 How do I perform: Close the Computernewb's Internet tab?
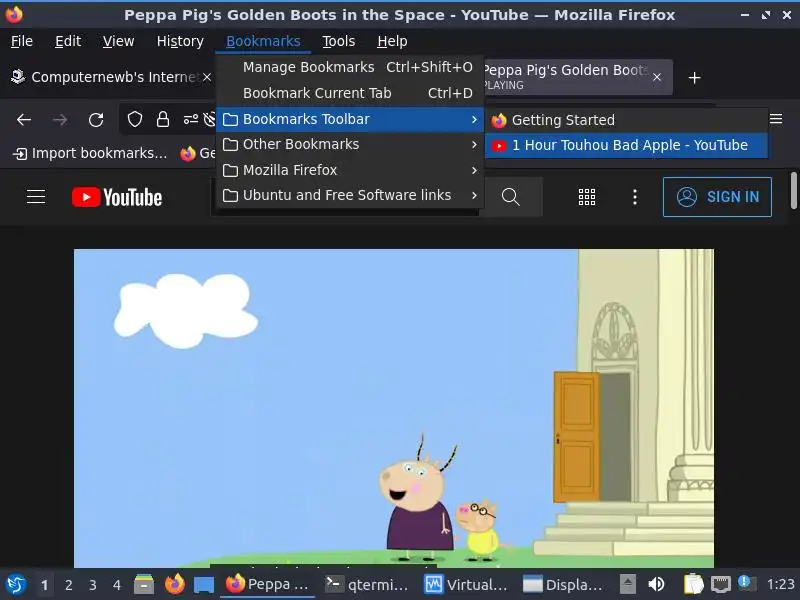(207, 77)
